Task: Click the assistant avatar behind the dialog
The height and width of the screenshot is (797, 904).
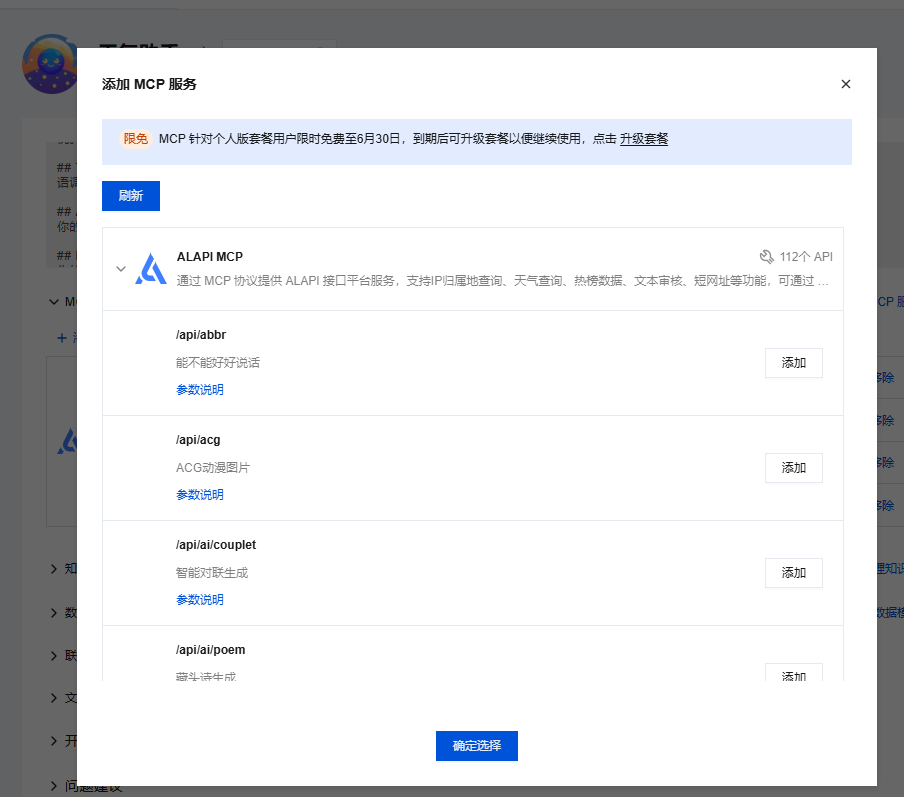Action: tap(49, 64)
